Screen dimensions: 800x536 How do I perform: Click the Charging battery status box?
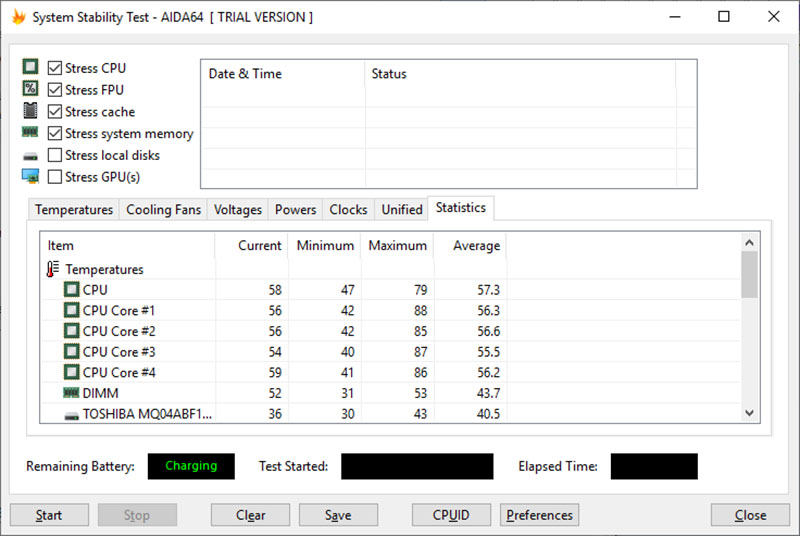(191, 466)
